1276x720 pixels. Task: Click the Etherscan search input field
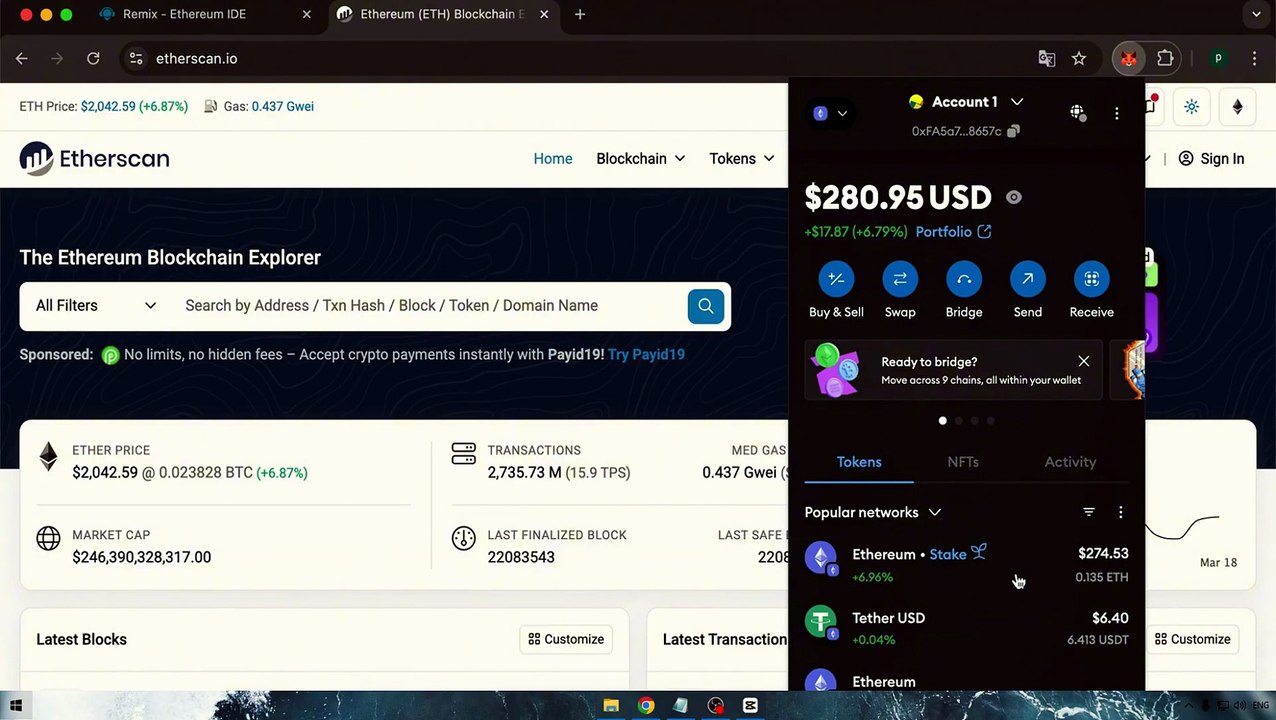tap(430, 306)
